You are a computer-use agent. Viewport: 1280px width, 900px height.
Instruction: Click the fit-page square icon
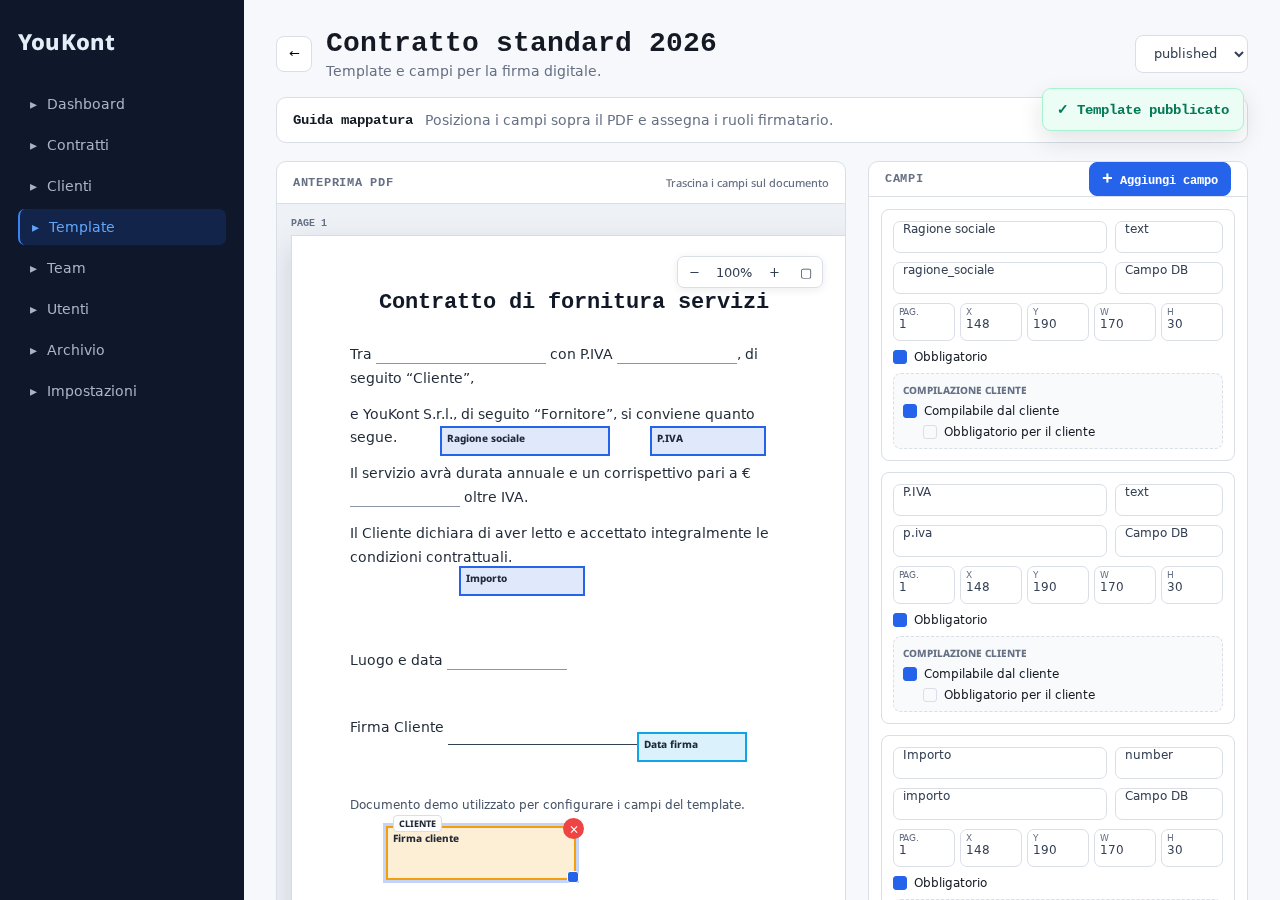tap(806, 272)
